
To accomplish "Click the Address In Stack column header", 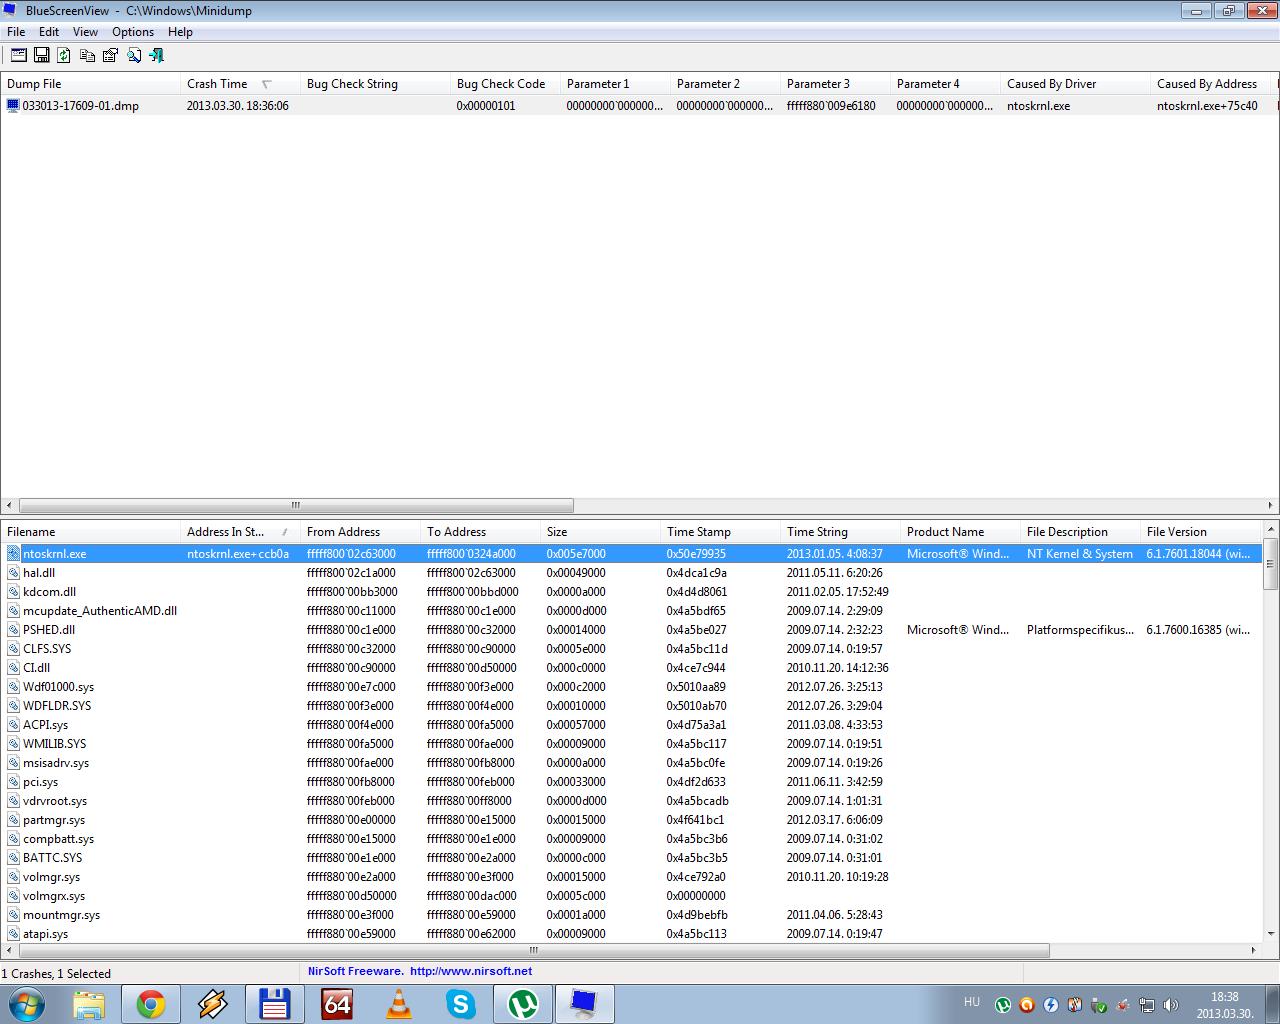I will pyautogui.click(x=240, y=532).
